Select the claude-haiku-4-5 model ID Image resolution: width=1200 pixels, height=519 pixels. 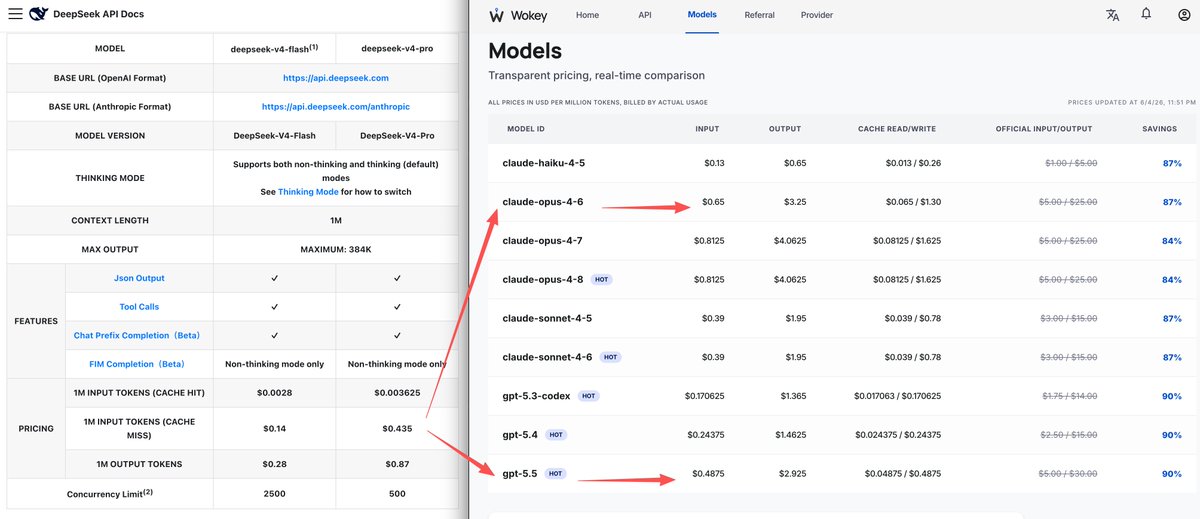pos(543,163)
